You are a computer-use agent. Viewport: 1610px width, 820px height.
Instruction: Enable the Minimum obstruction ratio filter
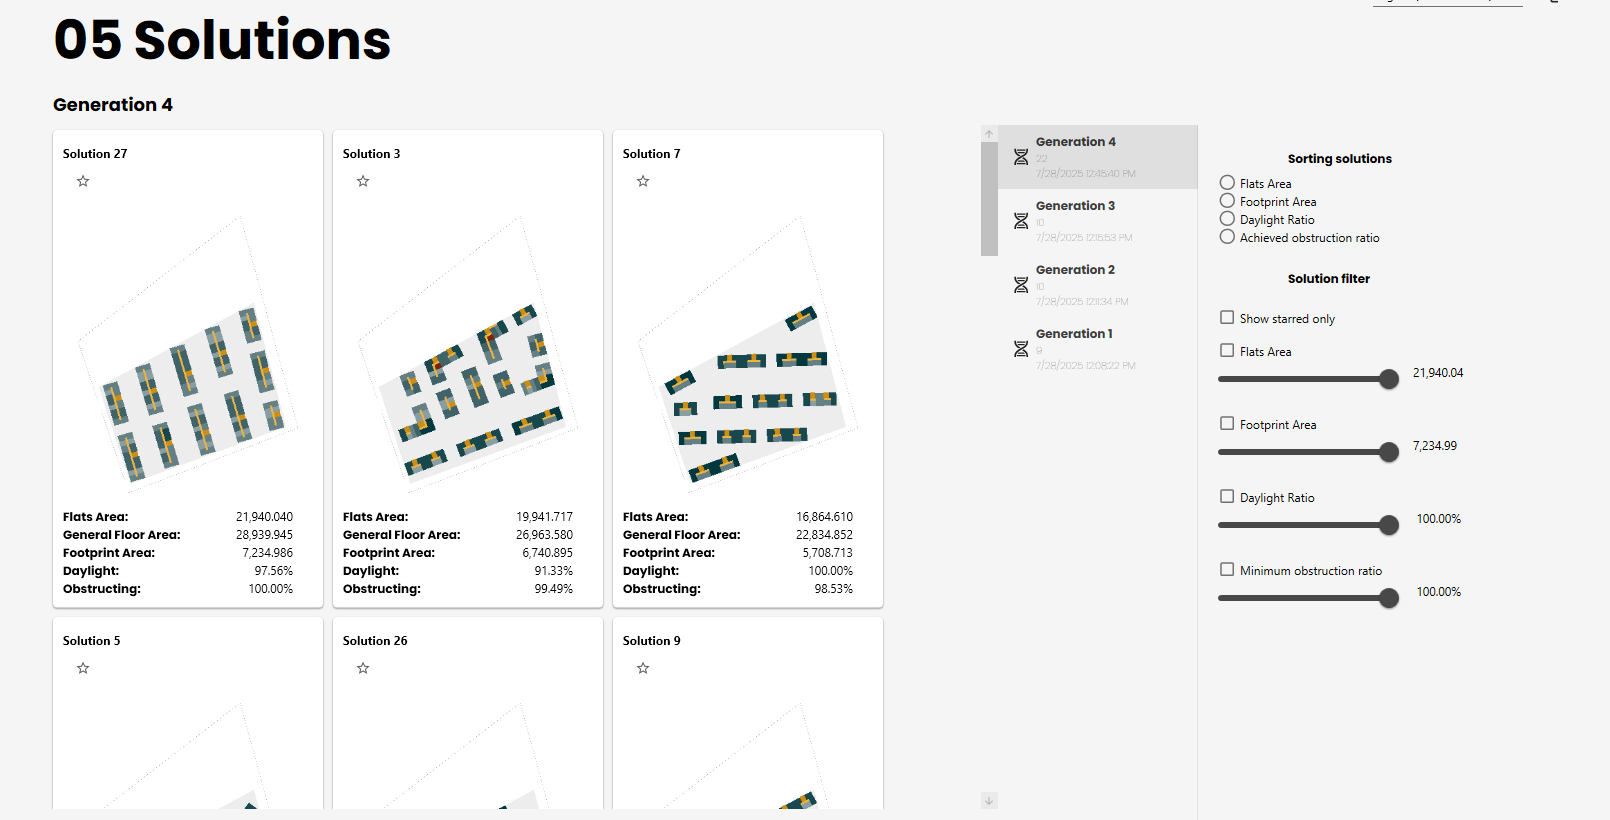coord(1227,570)
